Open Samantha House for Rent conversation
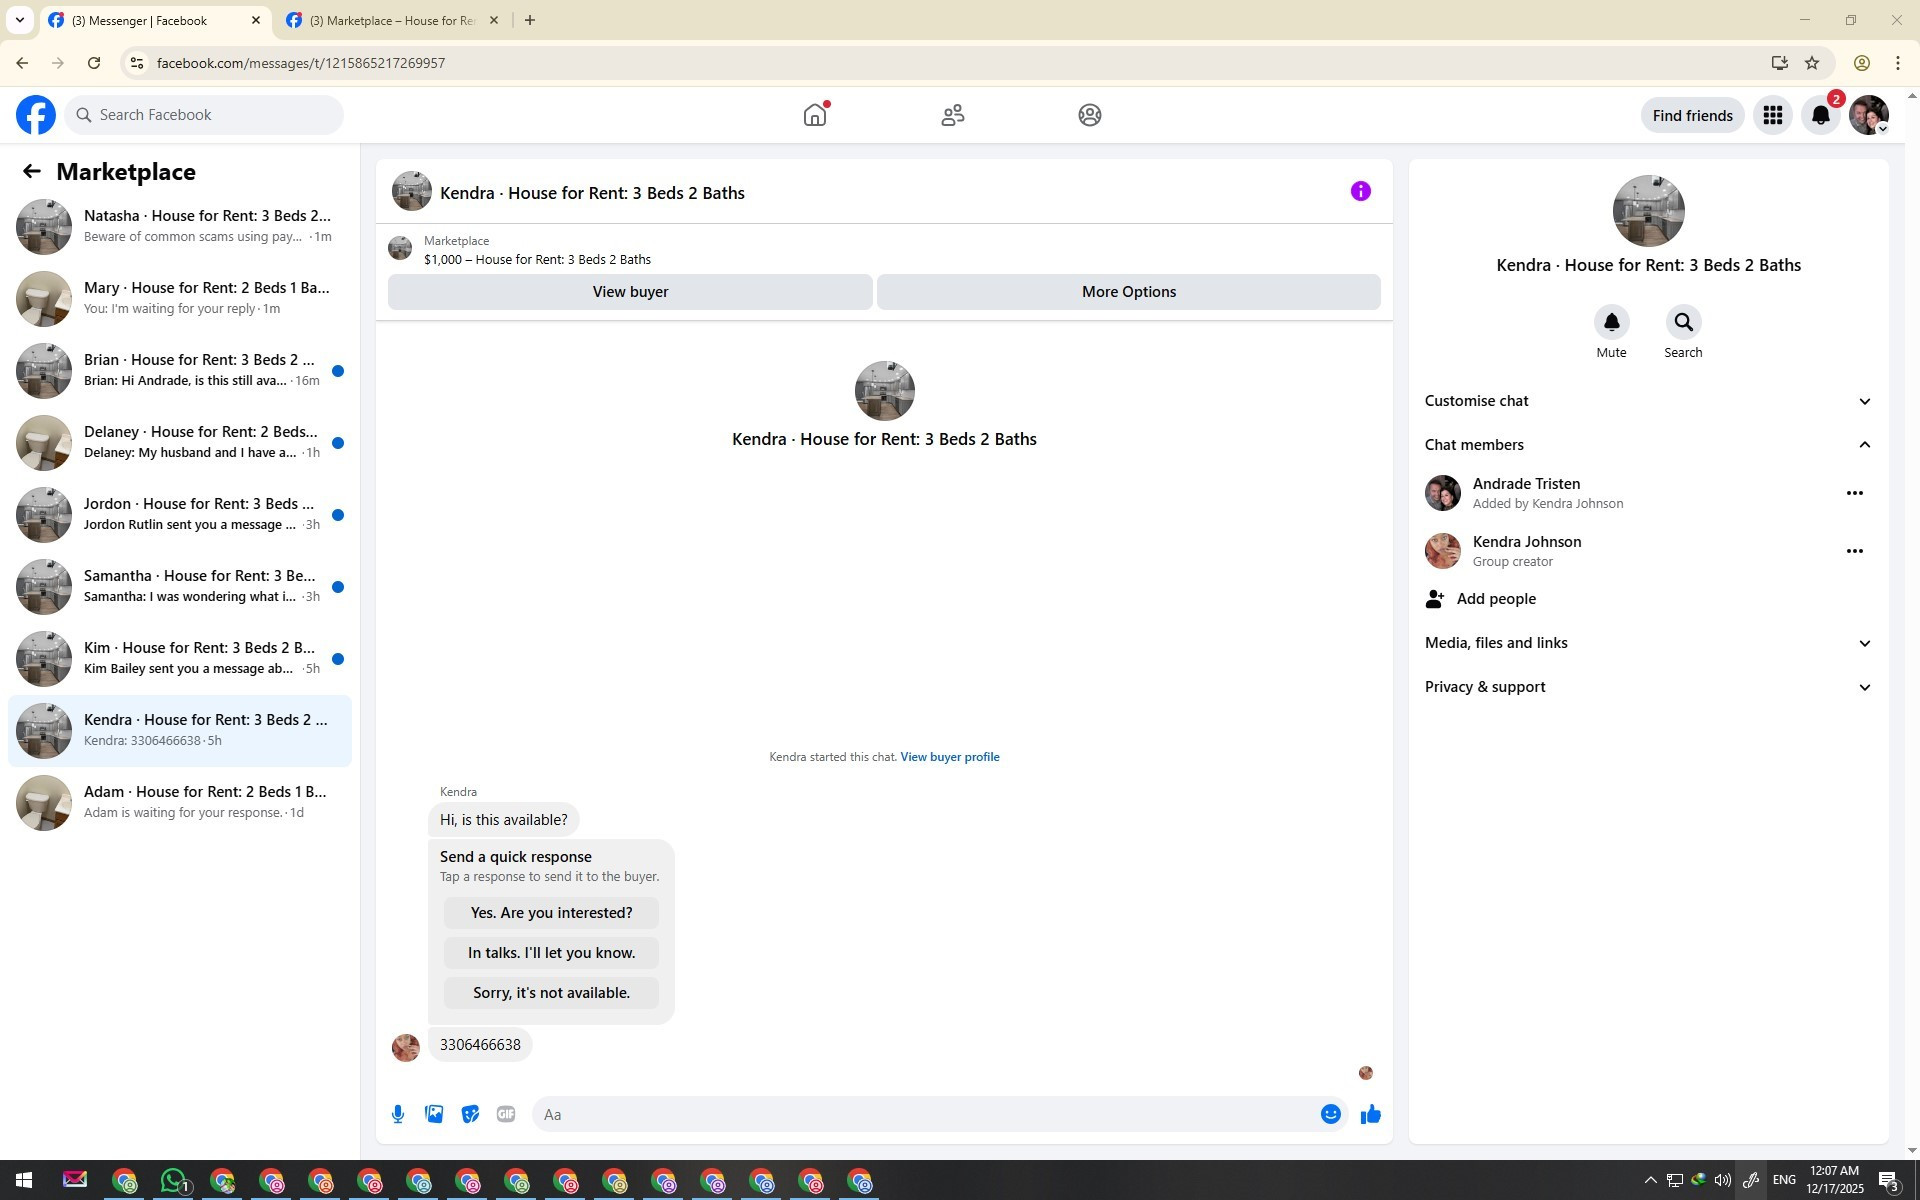The image size is (1920, 1200). click(180, 587)
